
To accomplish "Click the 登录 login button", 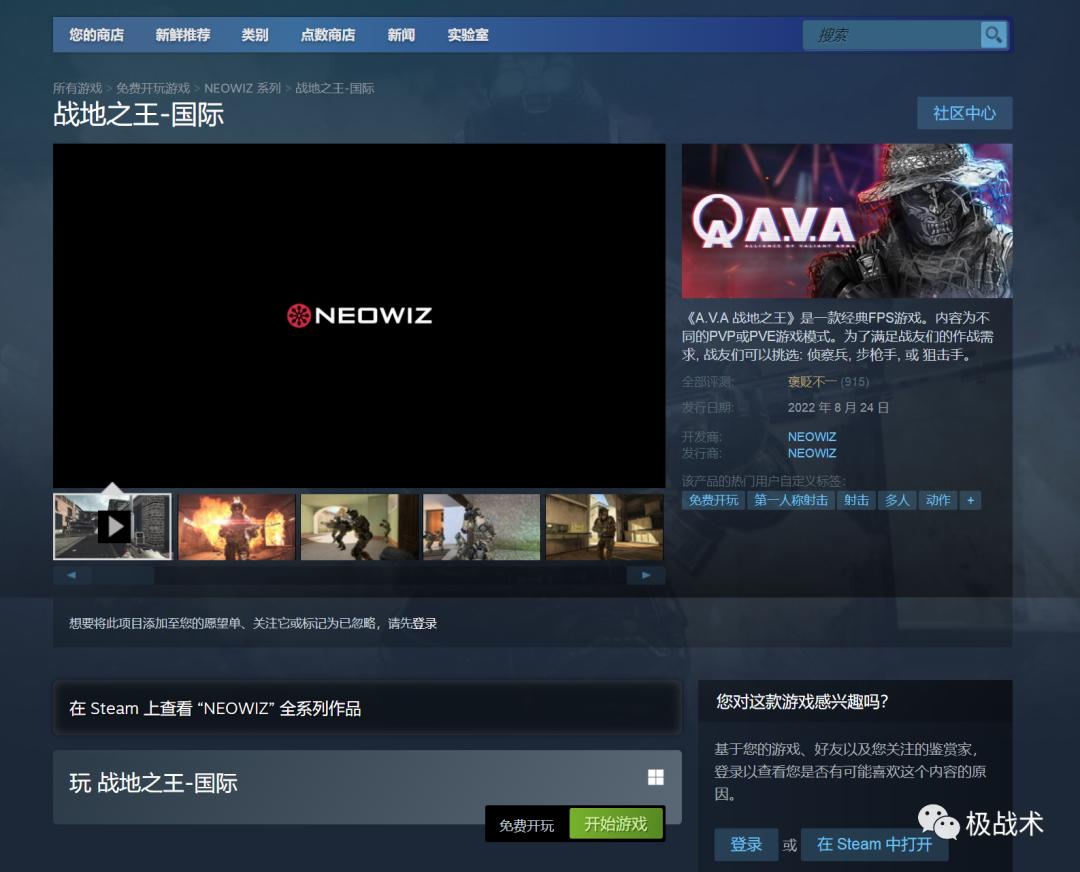I will (745, 844).
